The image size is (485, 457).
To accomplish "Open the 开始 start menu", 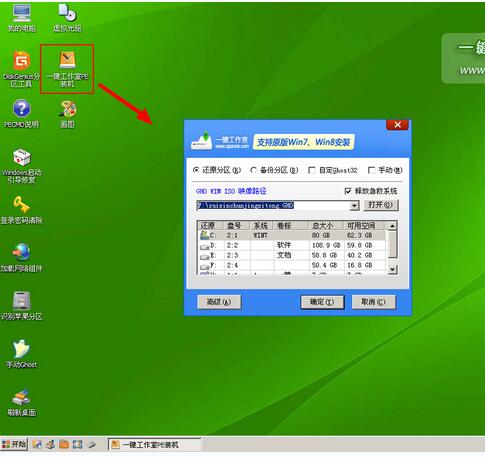I will tap(14, 444).
